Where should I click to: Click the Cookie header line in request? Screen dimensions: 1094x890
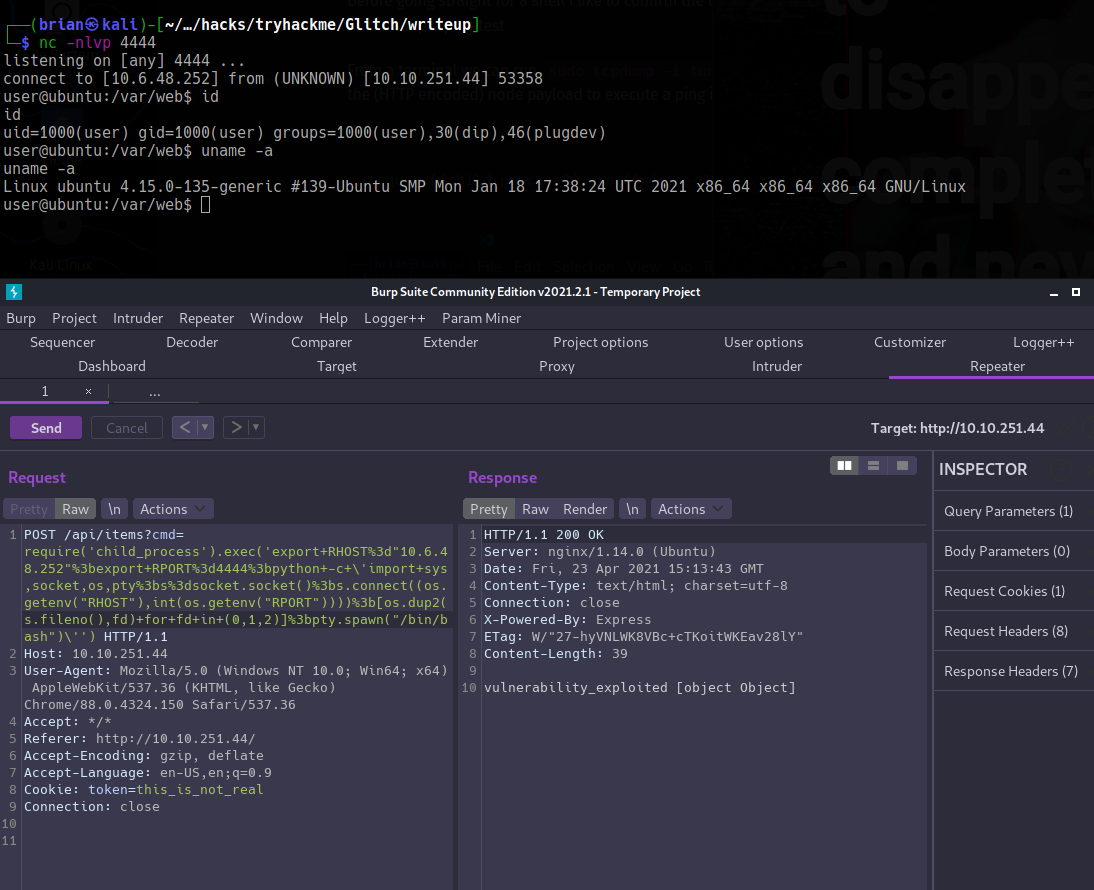tap(143, 790)
